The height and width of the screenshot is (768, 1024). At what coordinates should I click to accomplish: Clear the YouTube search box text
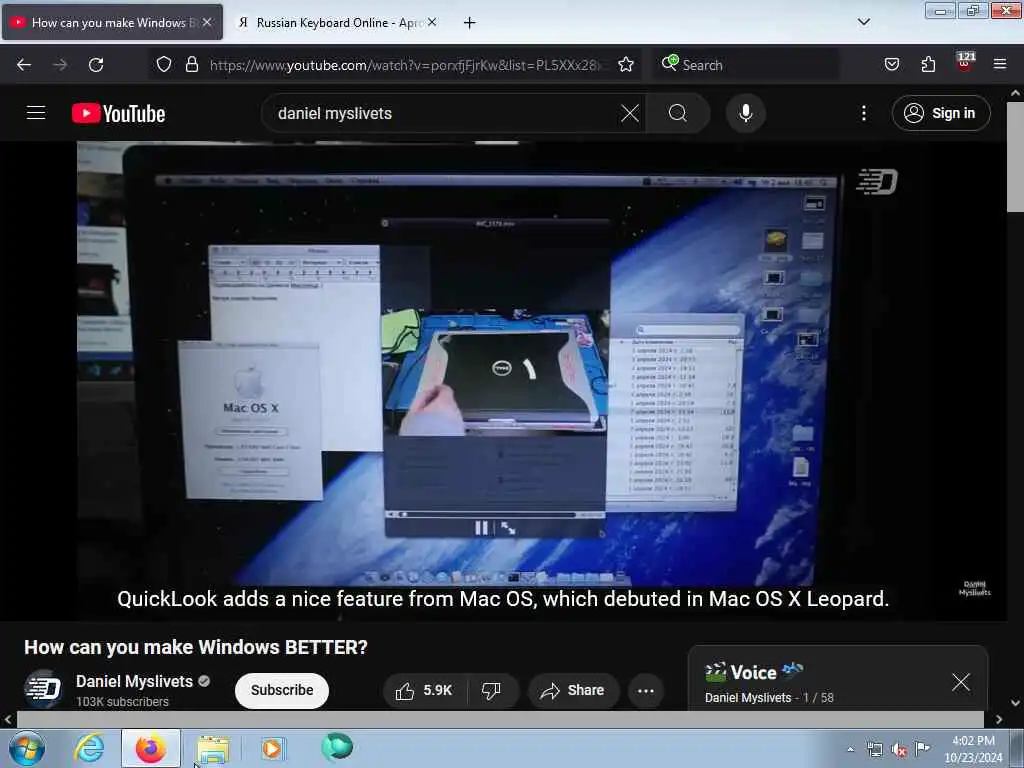coord(630,113)
